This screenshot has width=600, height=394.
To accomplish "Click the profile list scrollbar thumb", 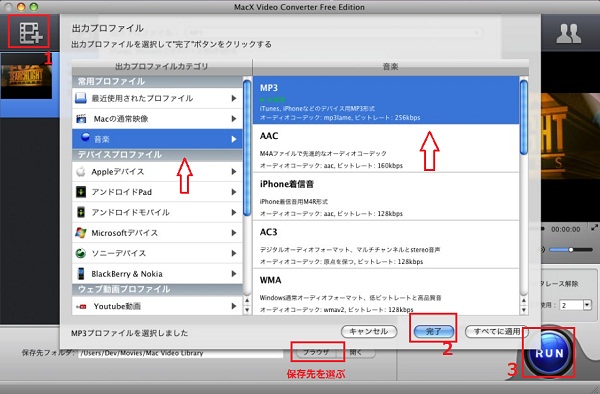I will coord(523,116).
